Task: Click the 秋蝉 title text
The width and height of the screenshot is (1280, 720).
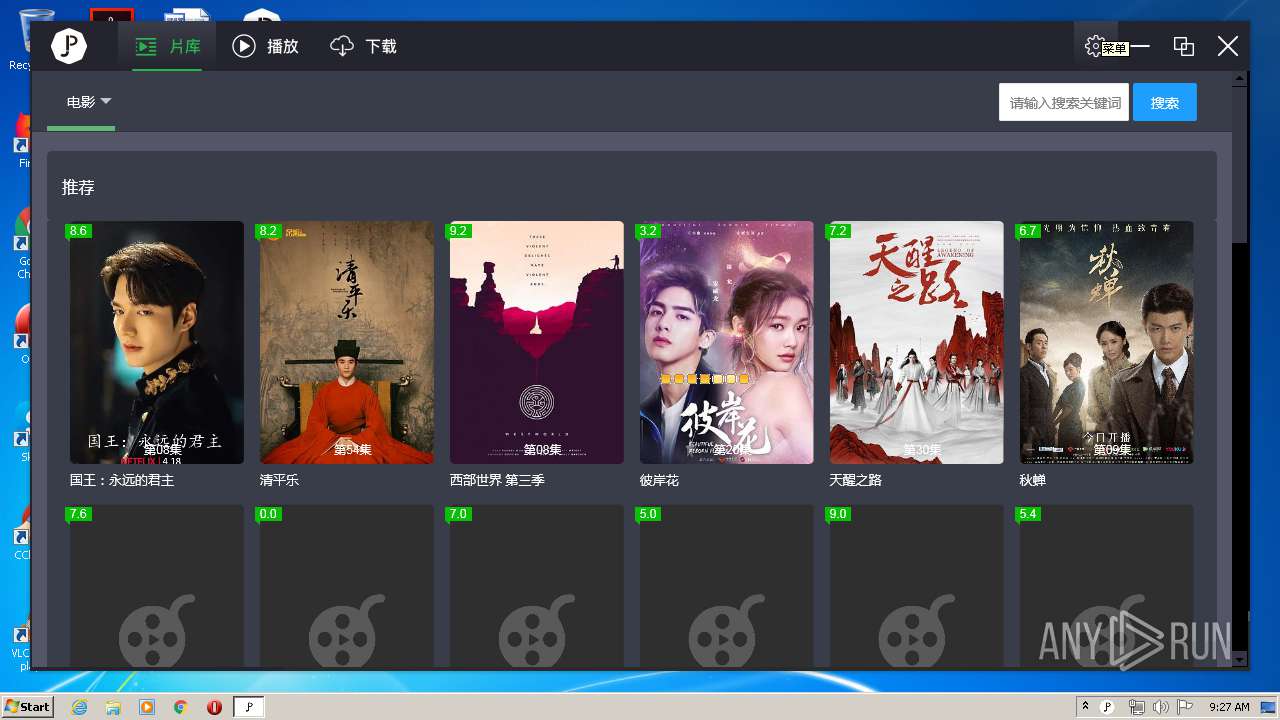Action: coord(1032,480)
